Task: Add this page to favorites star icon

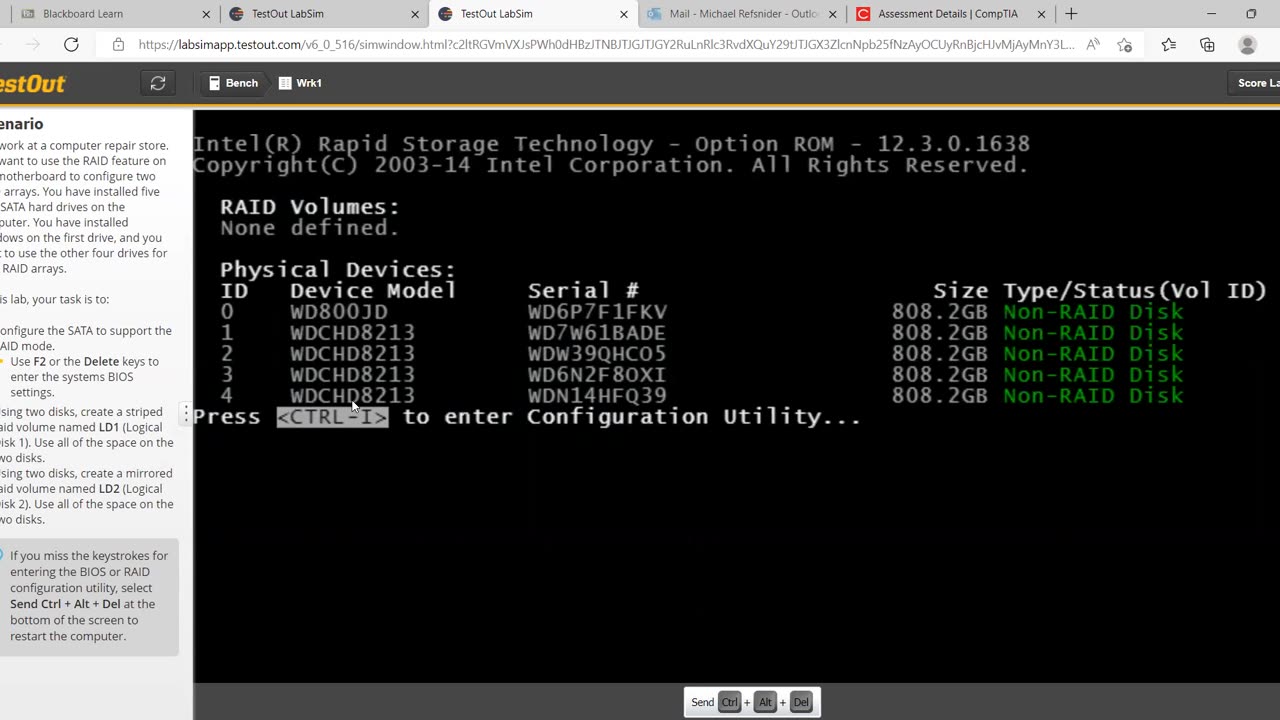Action: 1125,44
